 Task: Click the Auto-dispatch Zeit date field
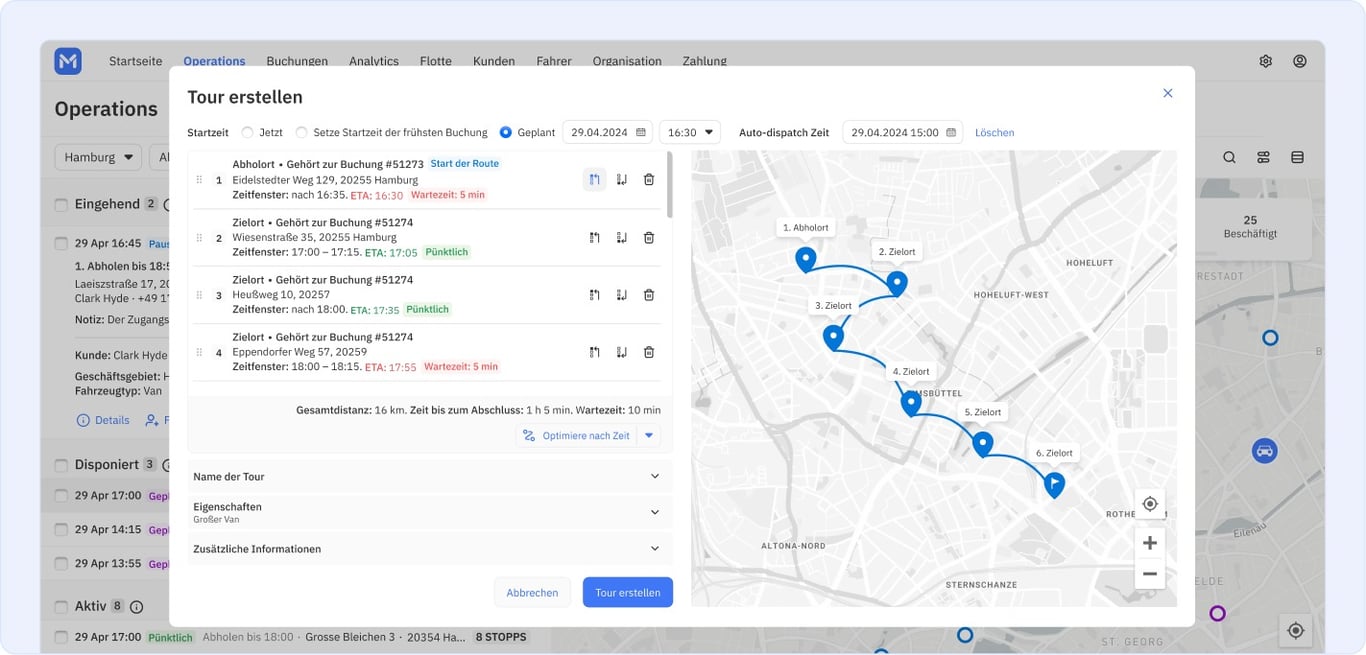click(903, 132)
